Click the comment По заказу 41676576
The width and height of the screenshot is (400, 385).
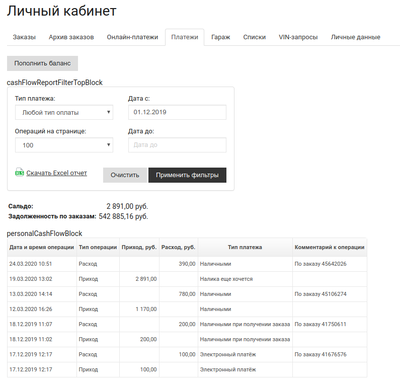[x=320, y=354]
